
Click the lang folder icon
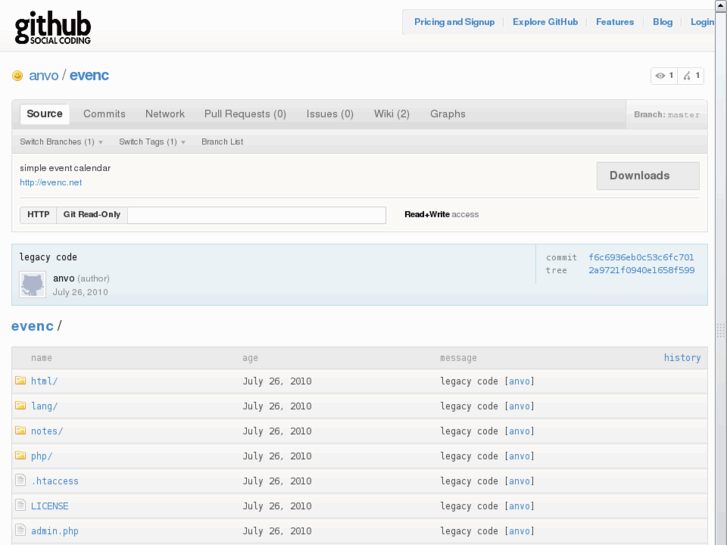pos(20,405)
